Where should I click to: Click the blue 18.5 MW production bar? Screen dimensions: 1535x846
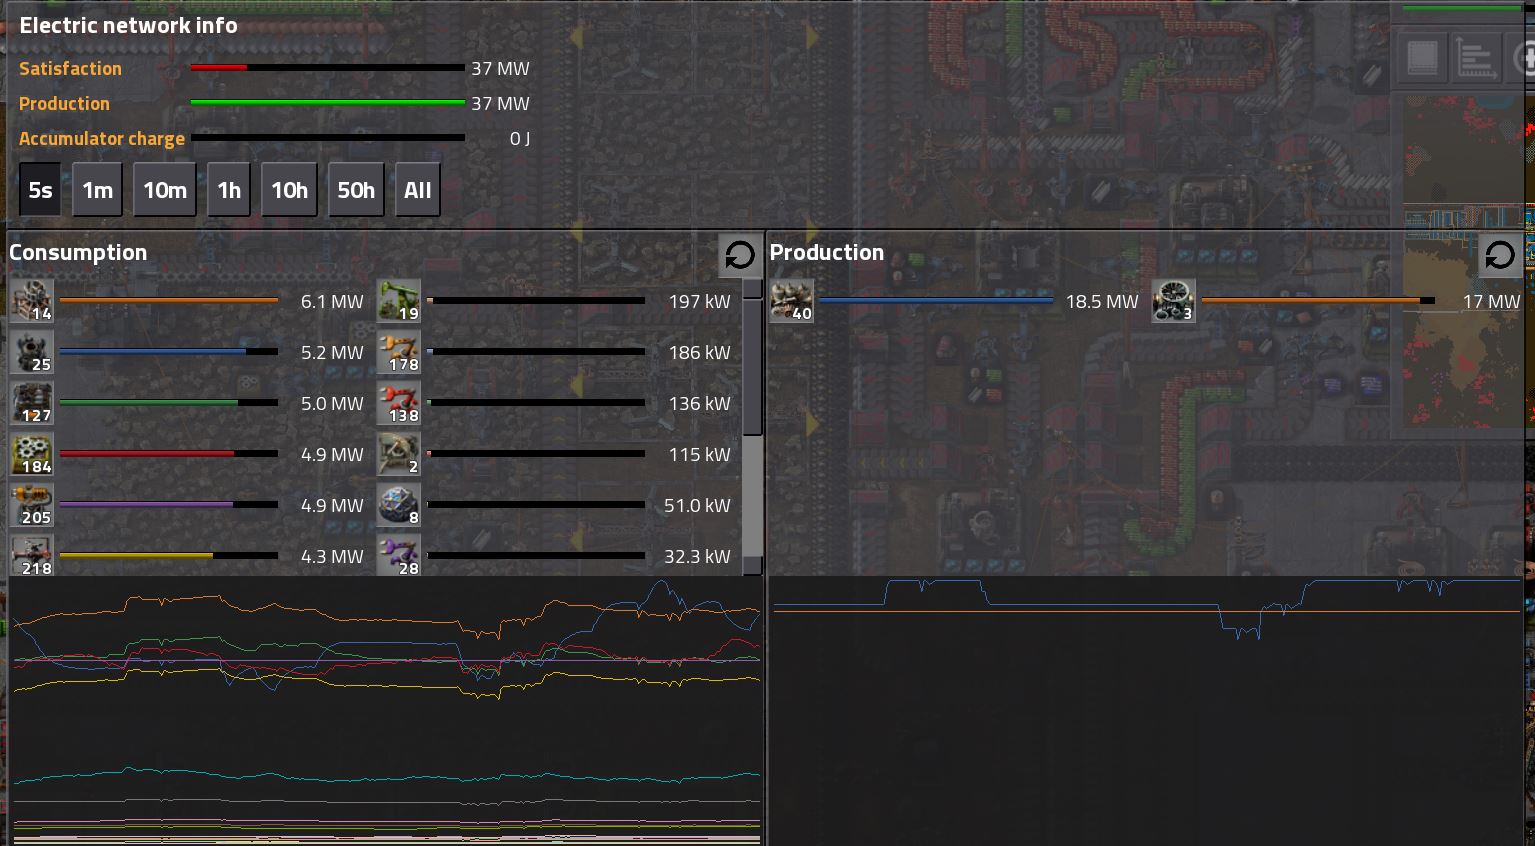coord(937,300)
